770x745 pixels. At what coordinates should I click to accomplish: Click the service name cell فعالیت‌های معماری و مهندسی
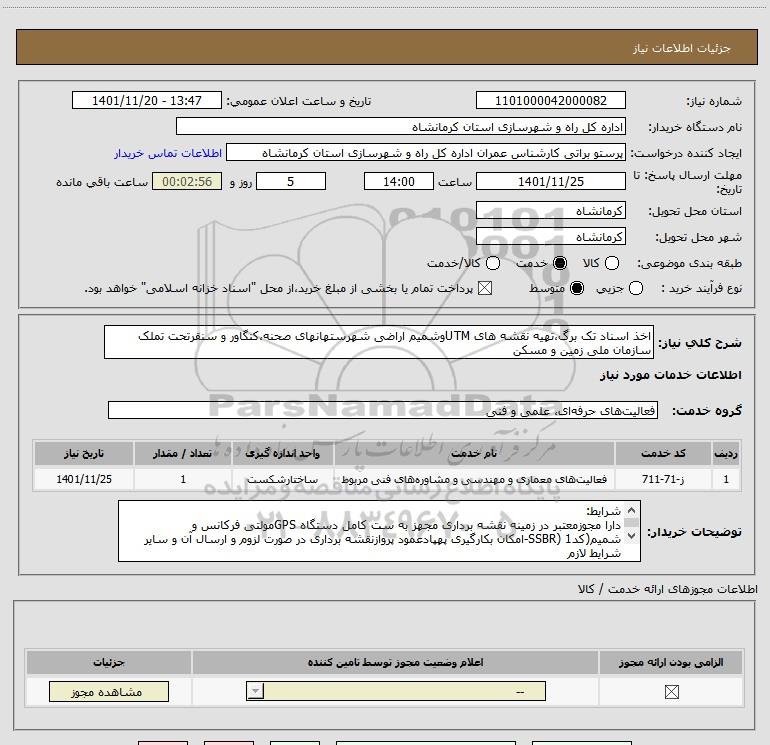[x=474, y=479]
